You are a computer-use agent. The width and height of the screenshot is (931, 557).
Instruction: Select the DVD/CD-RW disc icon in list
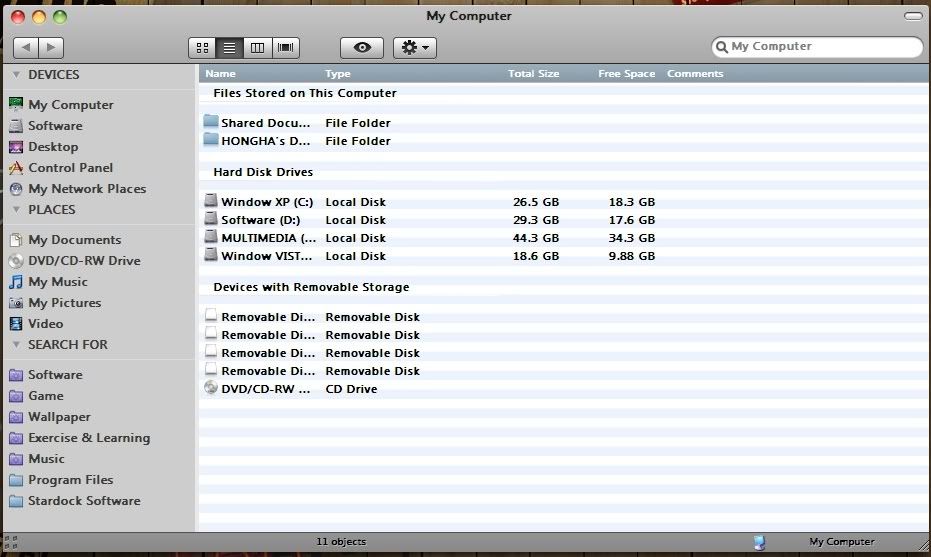[211, 388]
